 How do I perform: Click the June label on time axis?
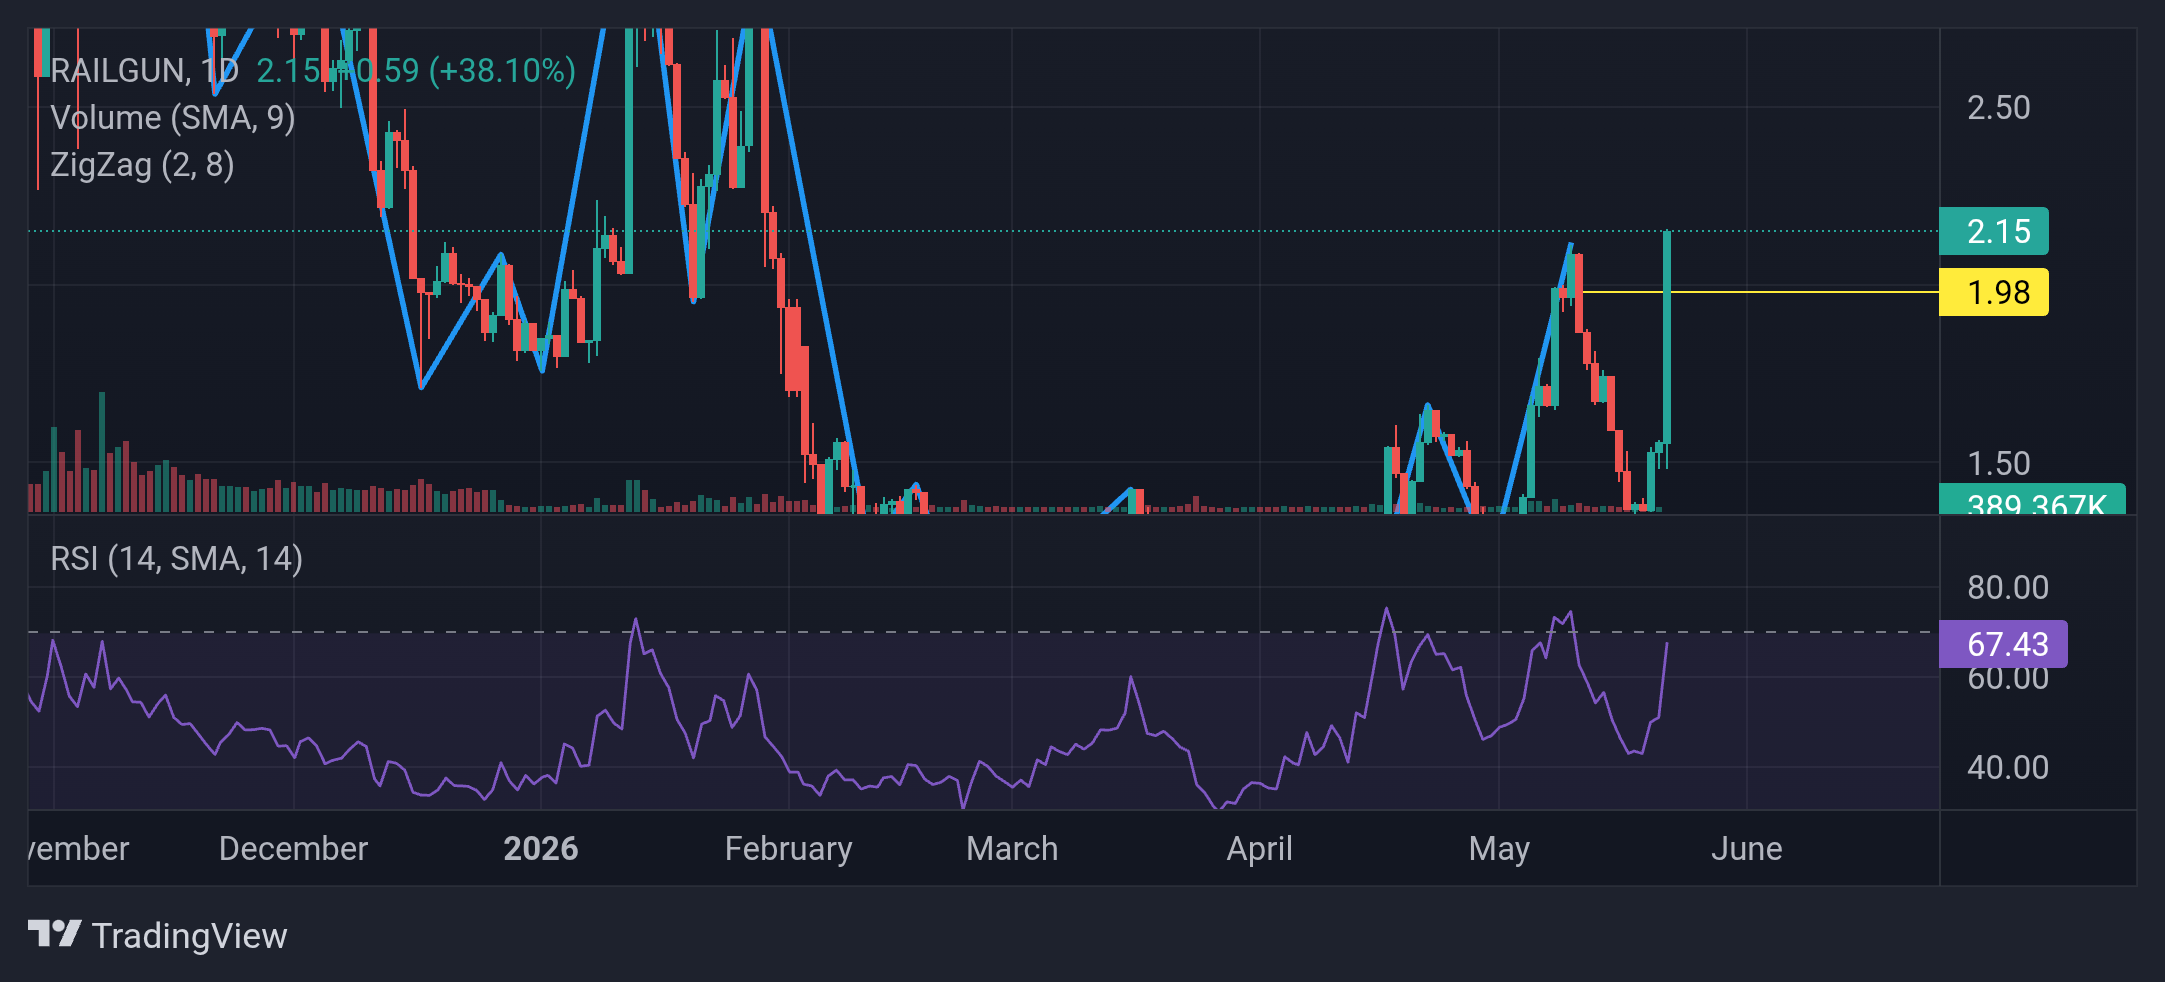1746,849
